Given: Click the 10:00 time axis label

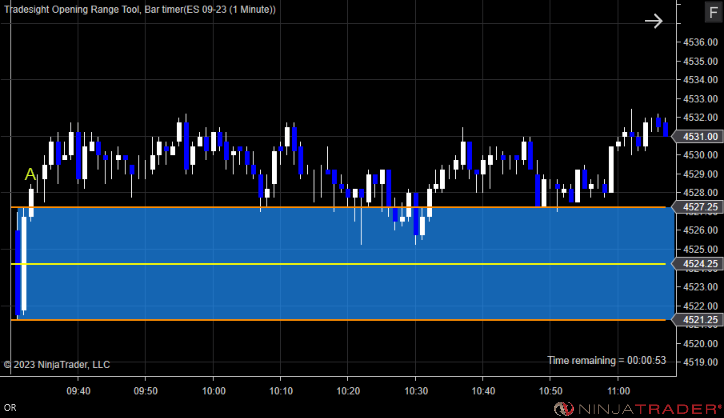Looking at the screenshot, I should click(x=214, y=391).
